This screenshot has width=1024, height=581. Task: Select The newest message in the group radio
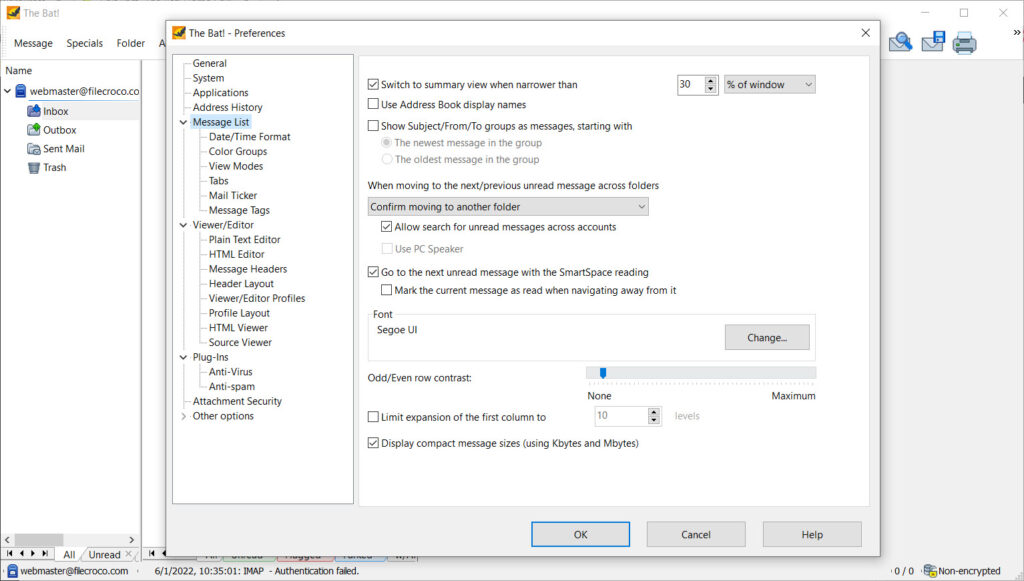click(387, 142)
